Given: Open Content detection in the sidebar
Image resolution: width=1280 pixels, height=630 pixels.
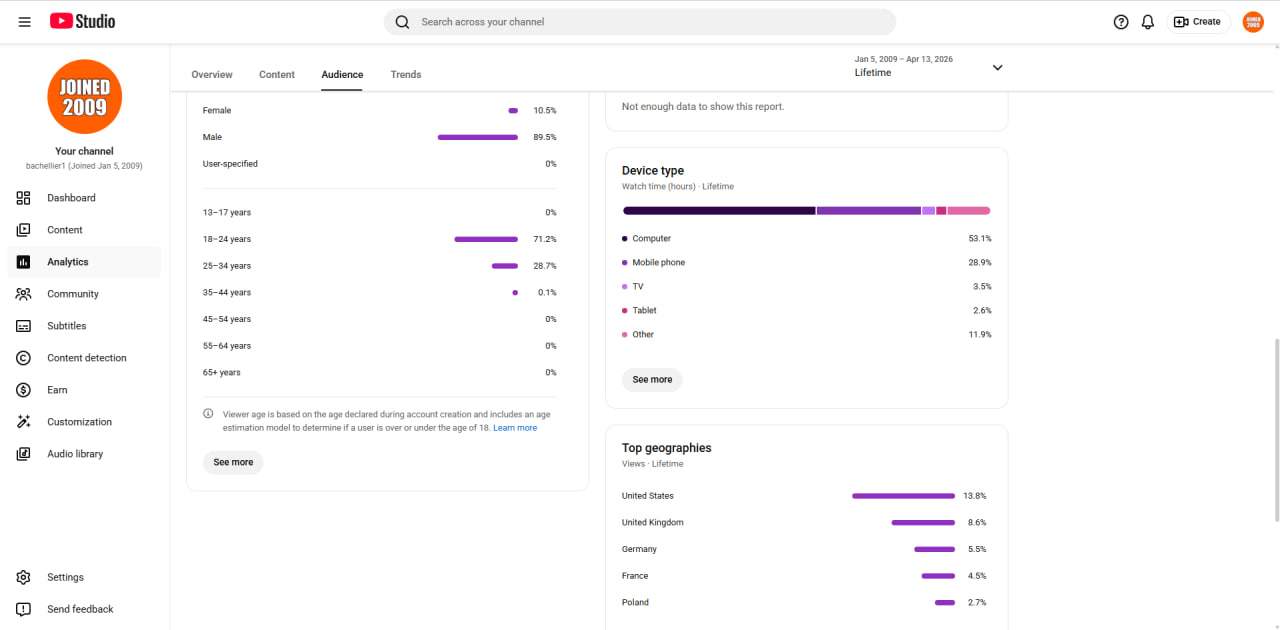Looking at the screenshot, I should coord(85,358).
